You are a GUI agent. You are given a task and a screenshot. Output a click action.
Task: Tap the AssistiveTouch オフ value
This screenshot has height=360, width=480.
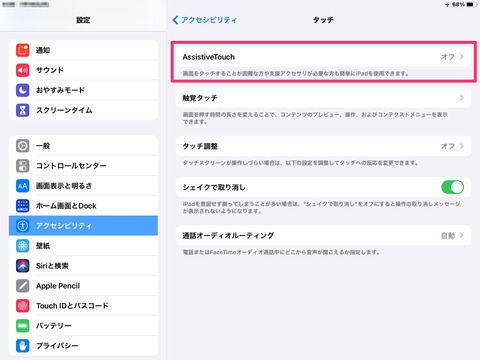[448, 57]
